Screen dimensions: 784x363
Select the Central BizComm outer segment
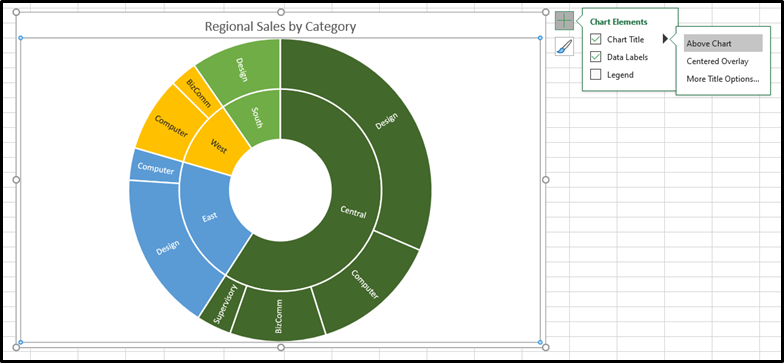[278, 316]
